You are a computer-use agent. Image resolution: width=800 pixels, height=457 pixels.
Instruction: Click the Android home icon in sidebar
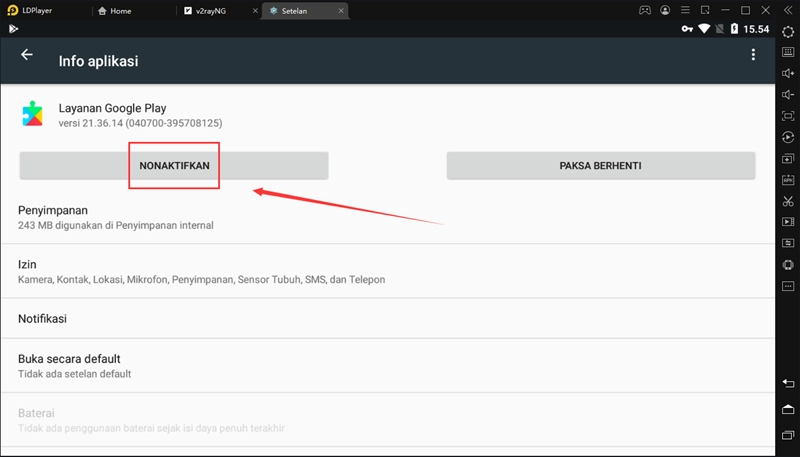point(788,409)
